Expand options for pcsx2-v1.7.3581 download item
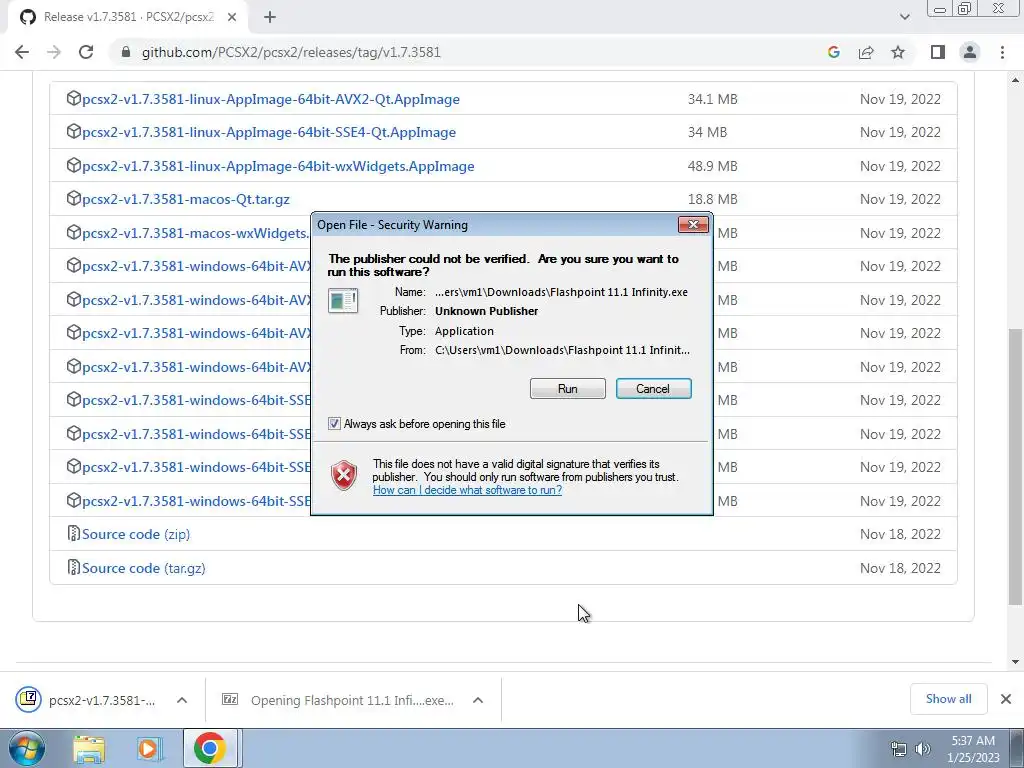 tap(182, 700)
